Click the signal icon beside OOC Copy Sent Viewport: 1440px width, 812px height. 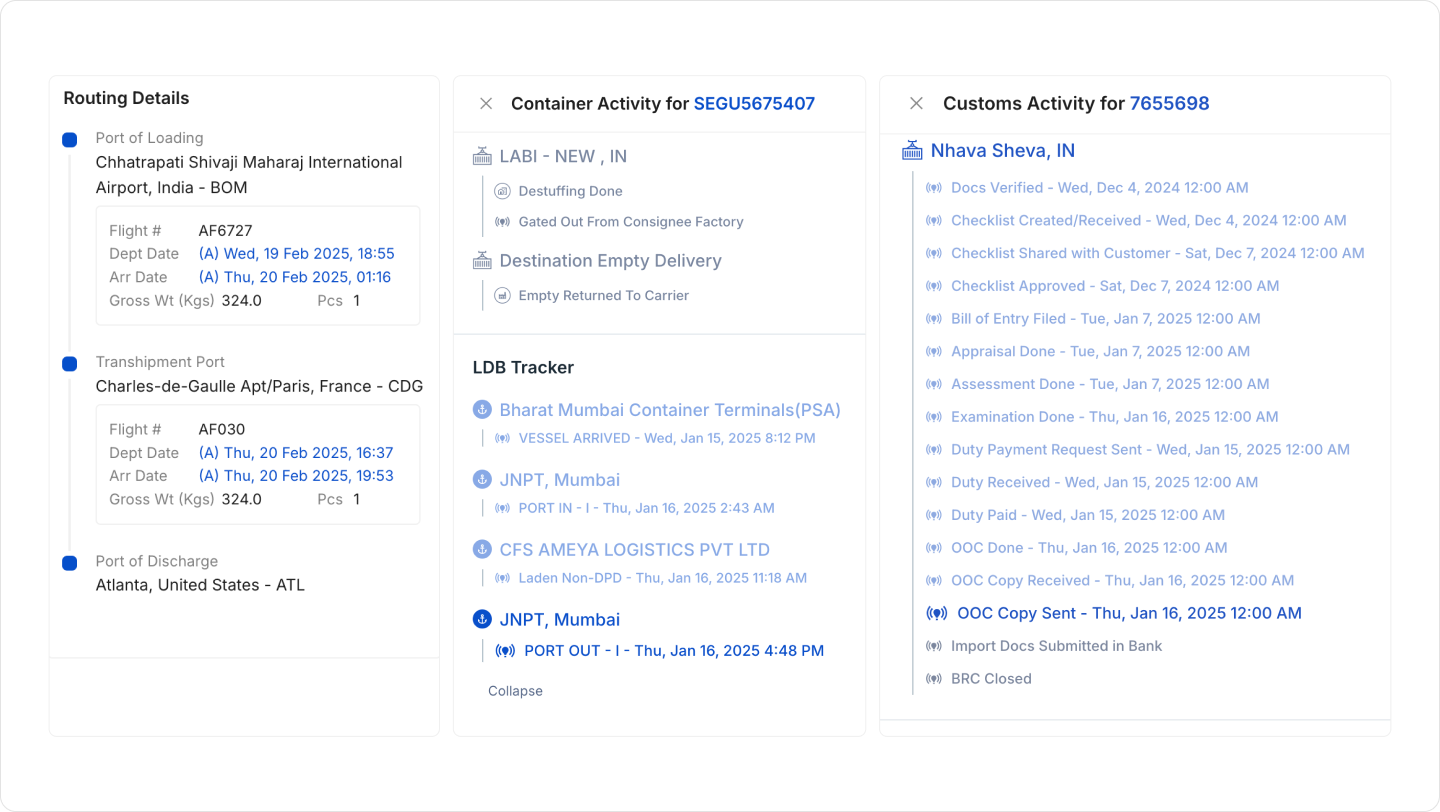pos(937,613)
